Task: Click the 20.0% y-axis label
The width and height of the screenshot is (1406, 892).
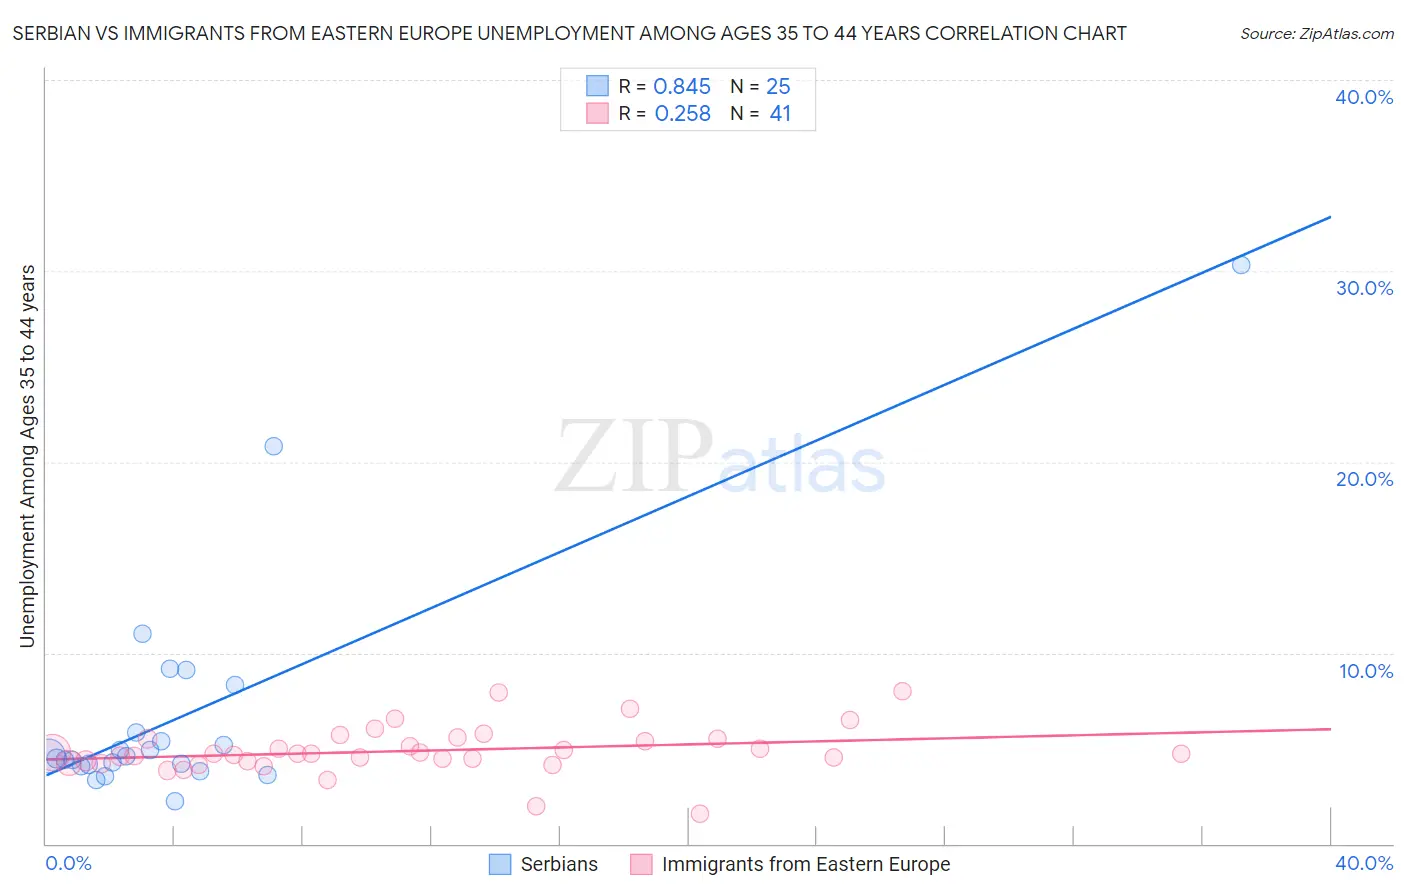Action: pyautogui.click(x=1364, y=479)
